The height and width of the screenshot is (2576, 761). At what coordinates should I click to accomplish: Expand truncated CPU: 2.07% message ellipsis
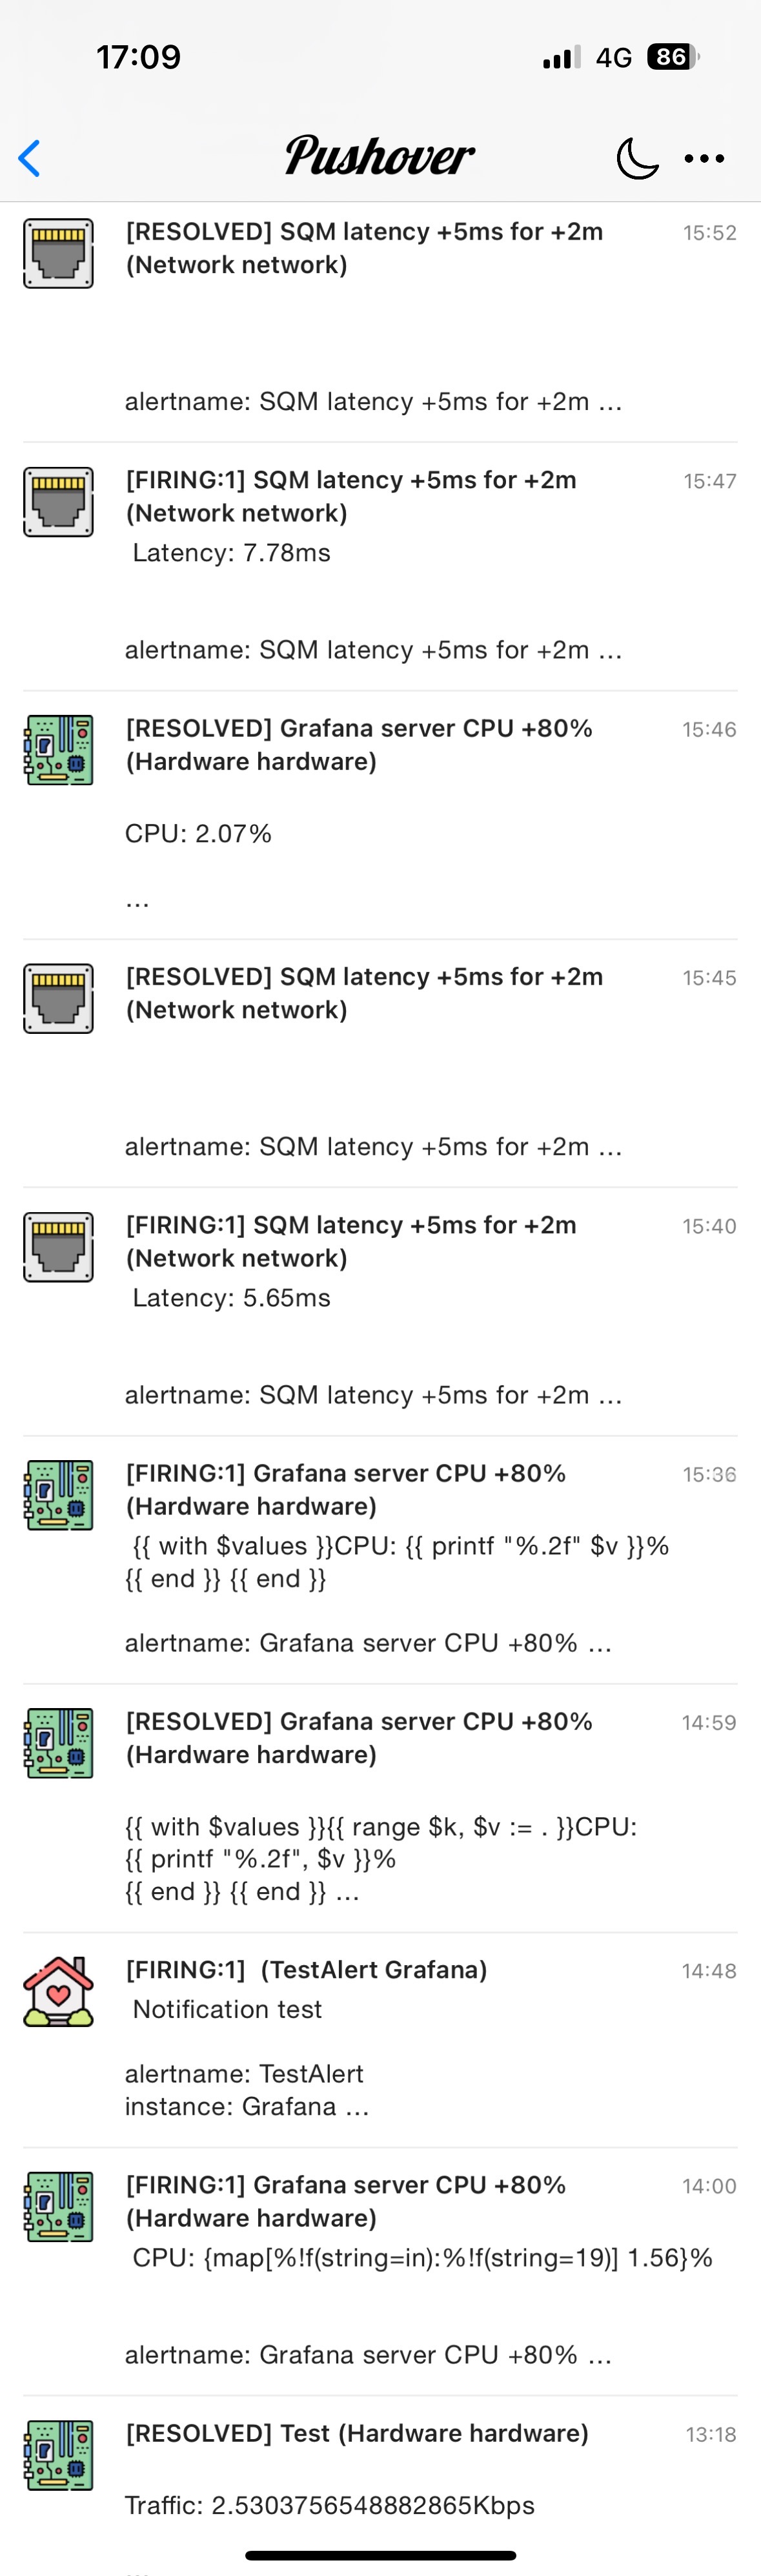coord(137,901)
